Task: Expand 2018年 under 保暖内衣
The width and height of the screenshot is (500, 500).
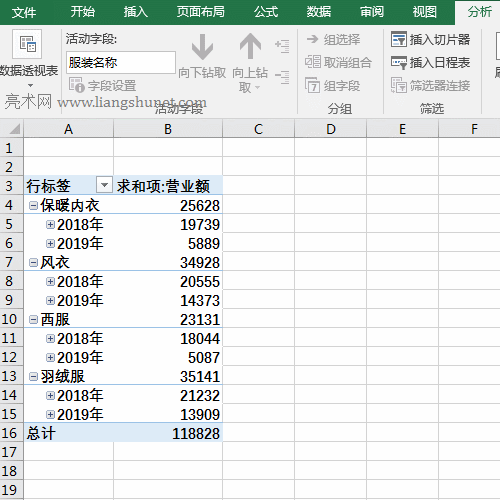Action: tap(50, 225)
